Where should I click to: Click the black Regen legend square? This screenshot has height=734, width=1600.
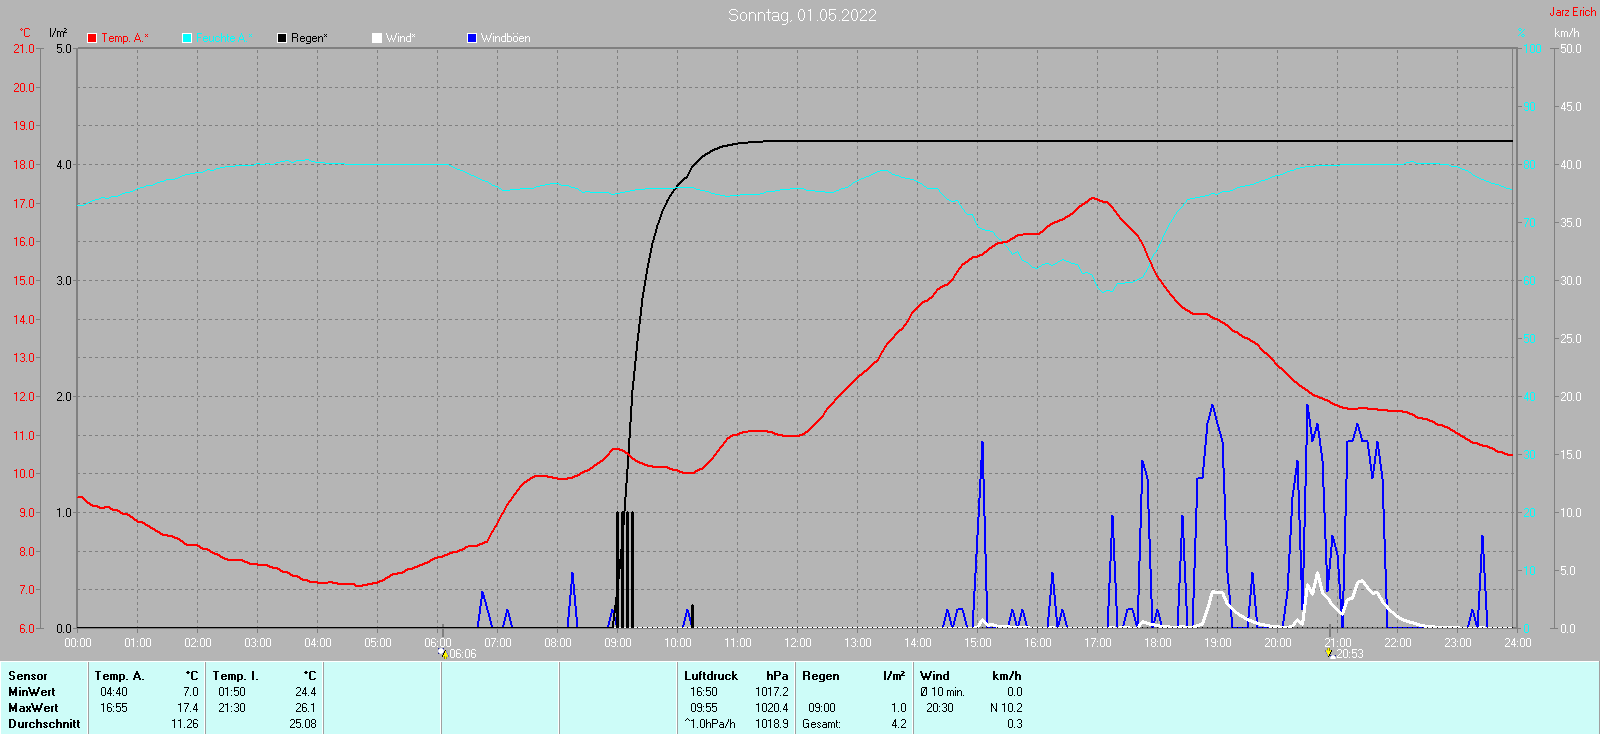(282, 38)
